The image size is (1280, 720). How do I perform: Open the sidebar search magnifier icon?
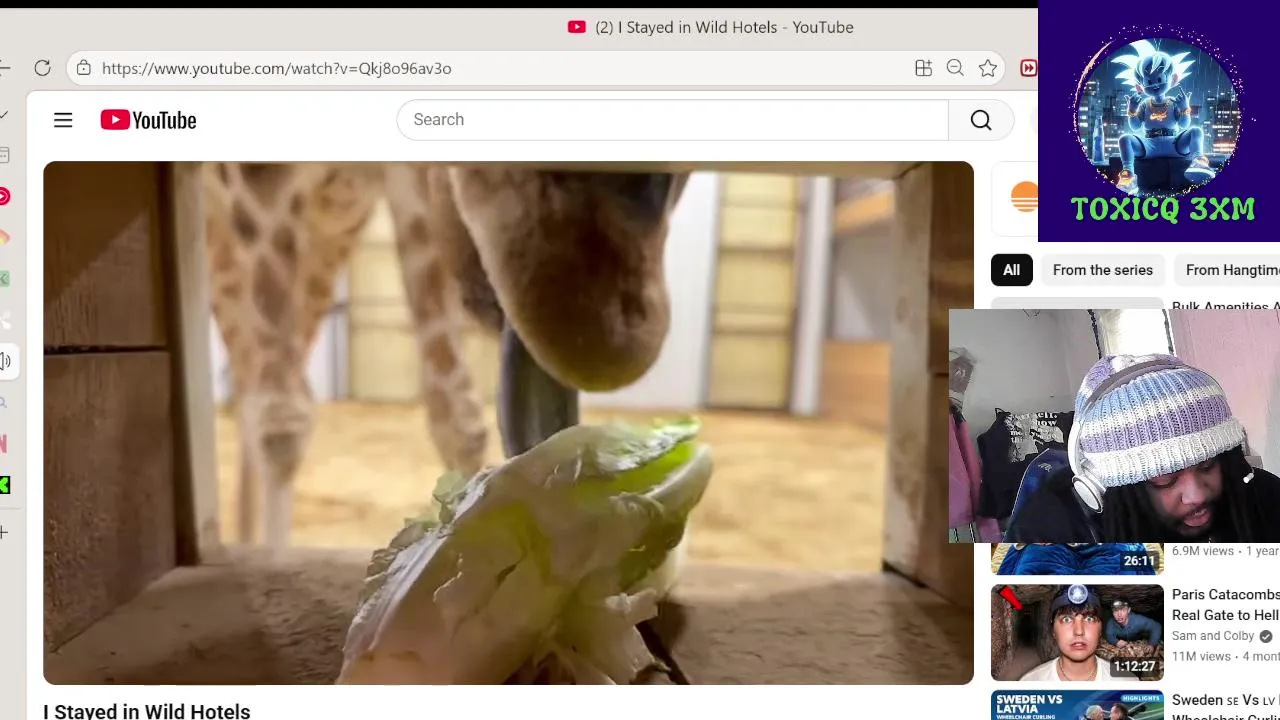tap(4, 402)
